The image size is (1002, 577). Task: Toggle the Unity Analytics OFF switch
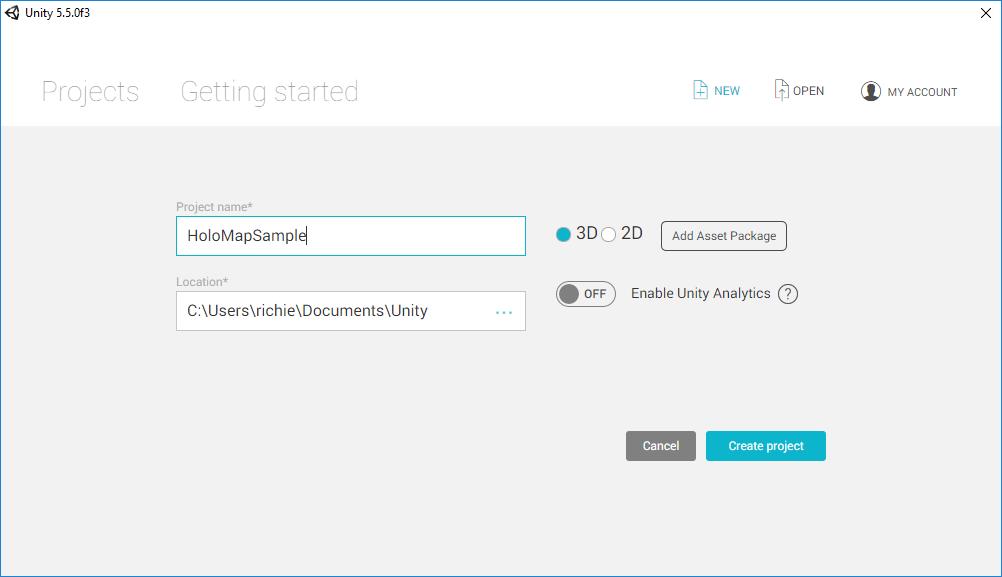click(x=585, y=294)
